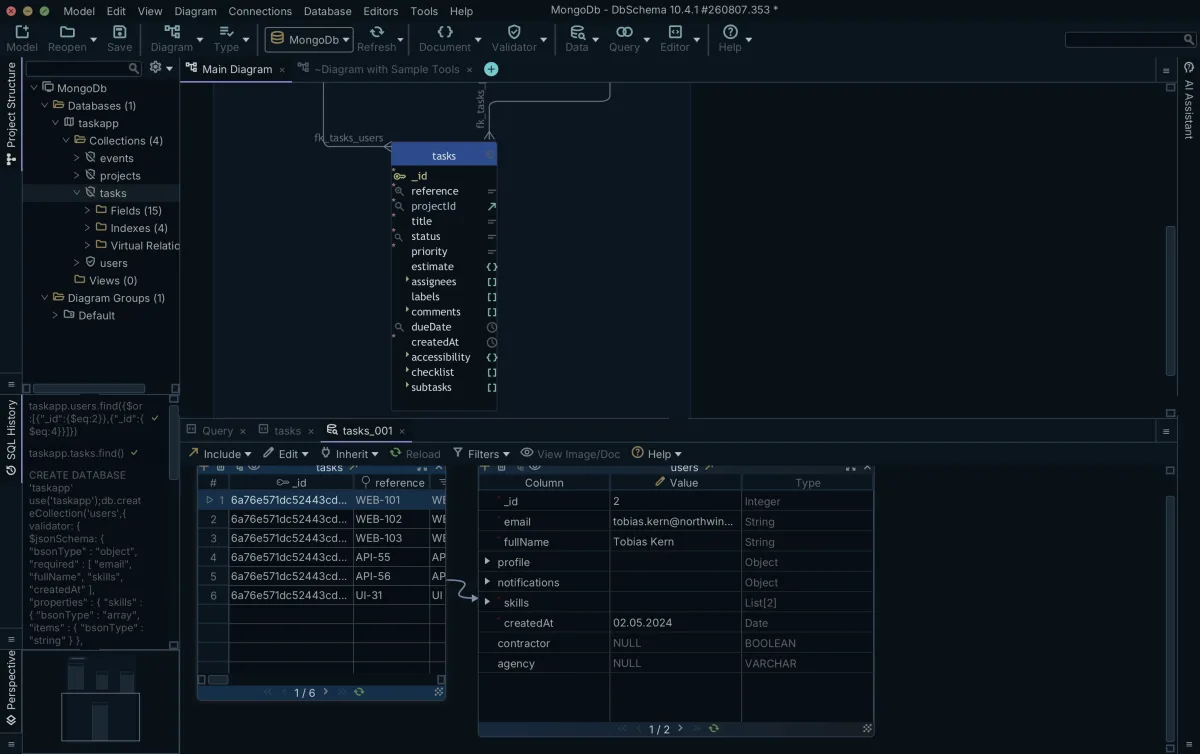The width and height of the screenshot is (1200, 754).
Task: Go to next record in users panel
Action: [680, 729]
